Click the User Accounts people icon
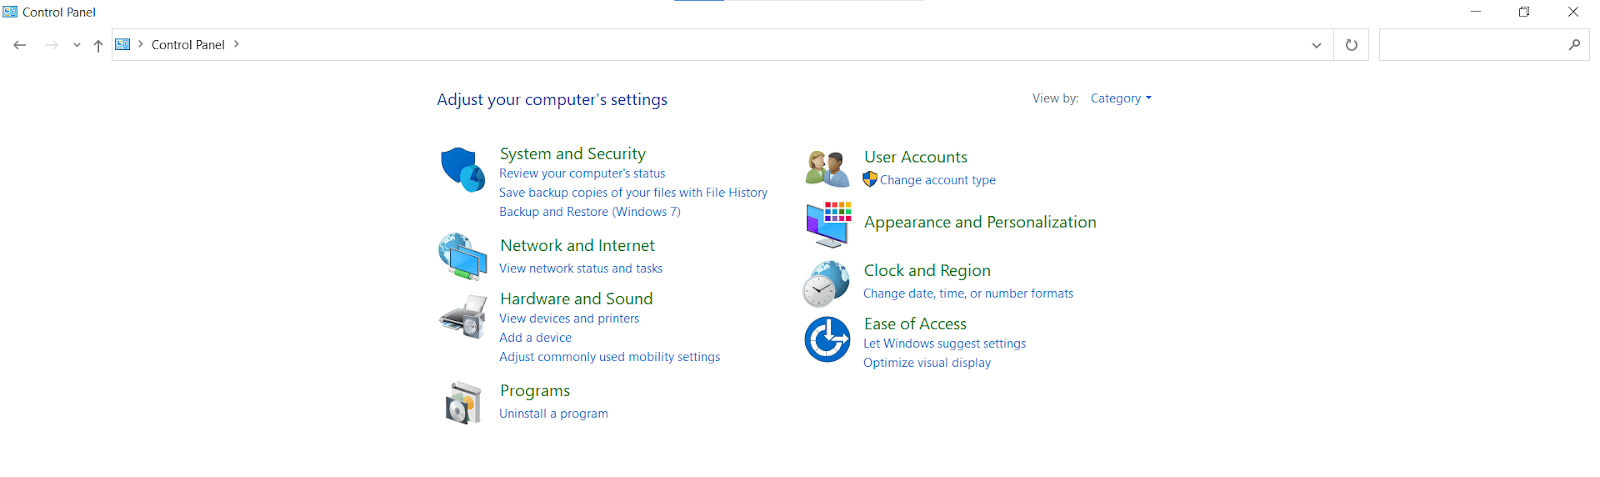This screenshot has height=477, width=1600. [x=827, y=168]
